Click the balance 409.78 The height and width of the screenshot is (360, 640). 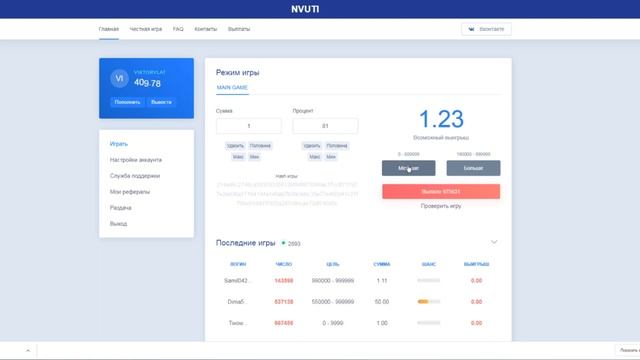click(147, 83)
